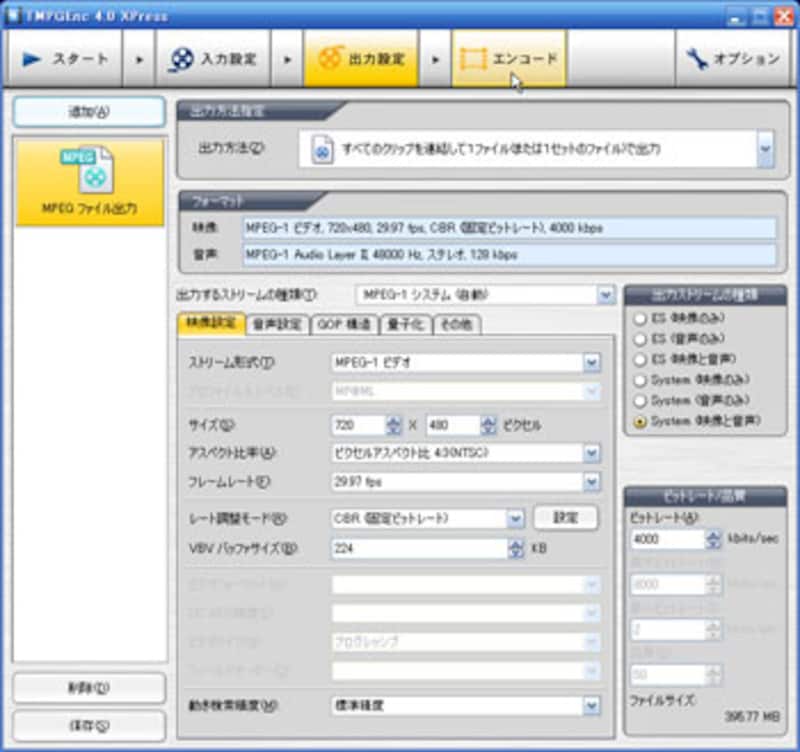Image resolution: width=800 pixels, height=752 pixels.
Task: Select the 出力設定 output settings step
Action: [361, 58]
